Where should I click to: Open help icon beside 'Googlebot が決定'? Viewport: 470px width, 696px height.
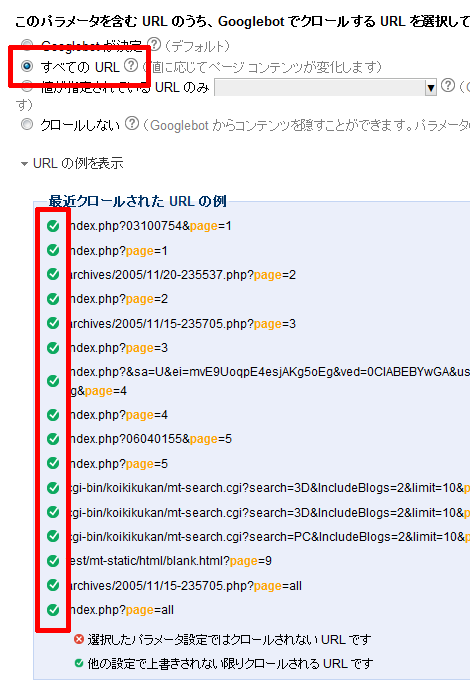pos(154,44)
